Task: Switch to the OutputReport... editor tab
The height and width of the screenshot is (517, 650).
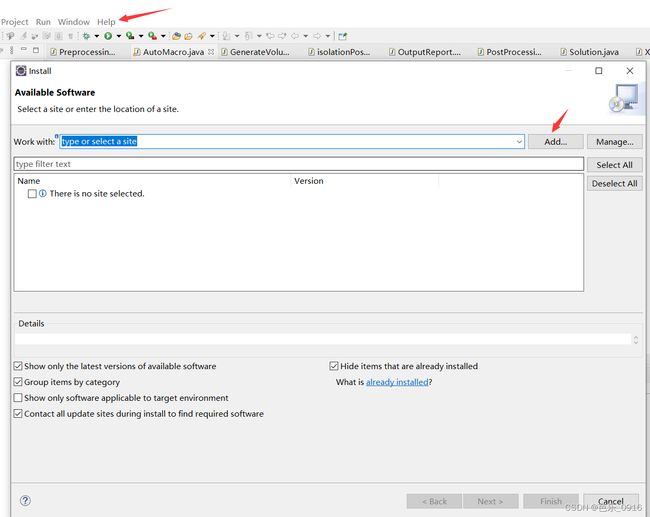Action: [425, 52]
